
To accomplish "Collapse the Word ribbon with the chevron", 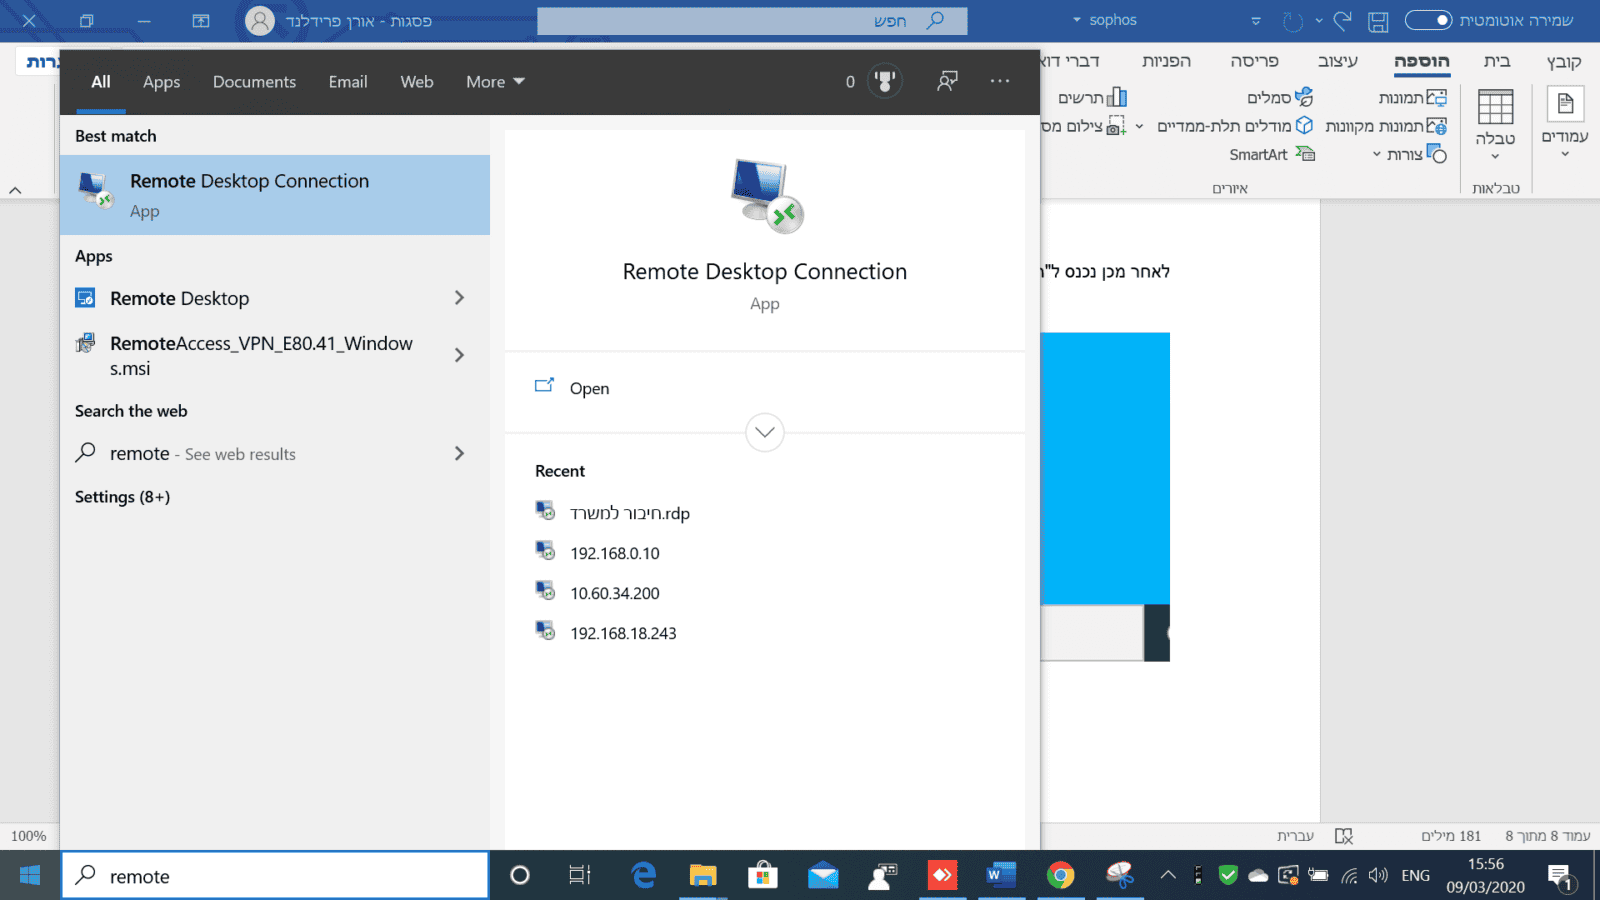I will [15, 190].
